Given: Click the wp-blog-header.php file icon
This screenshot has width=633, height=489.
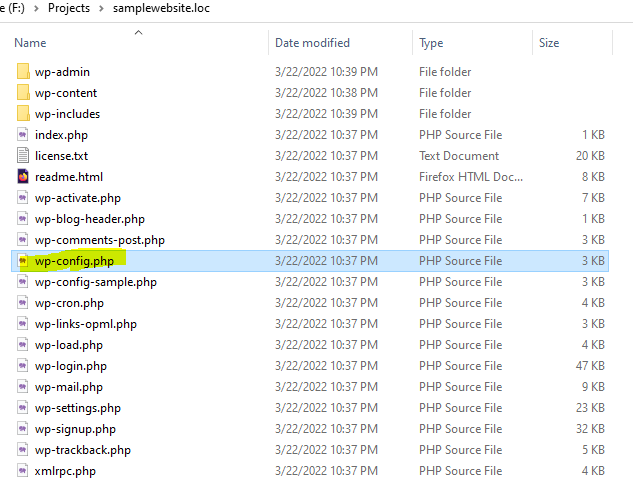Looking at the screenshot, I should (23, 218).
